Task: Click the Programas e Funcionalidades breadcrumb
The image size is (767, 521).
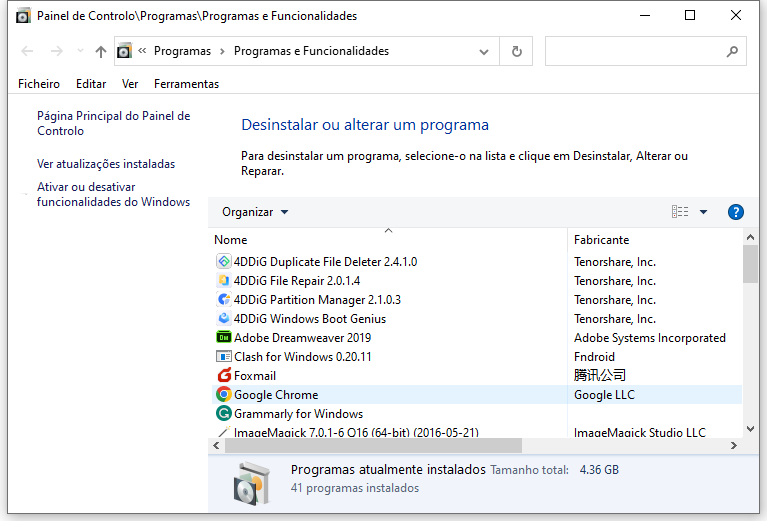Action: pos(311,51)
